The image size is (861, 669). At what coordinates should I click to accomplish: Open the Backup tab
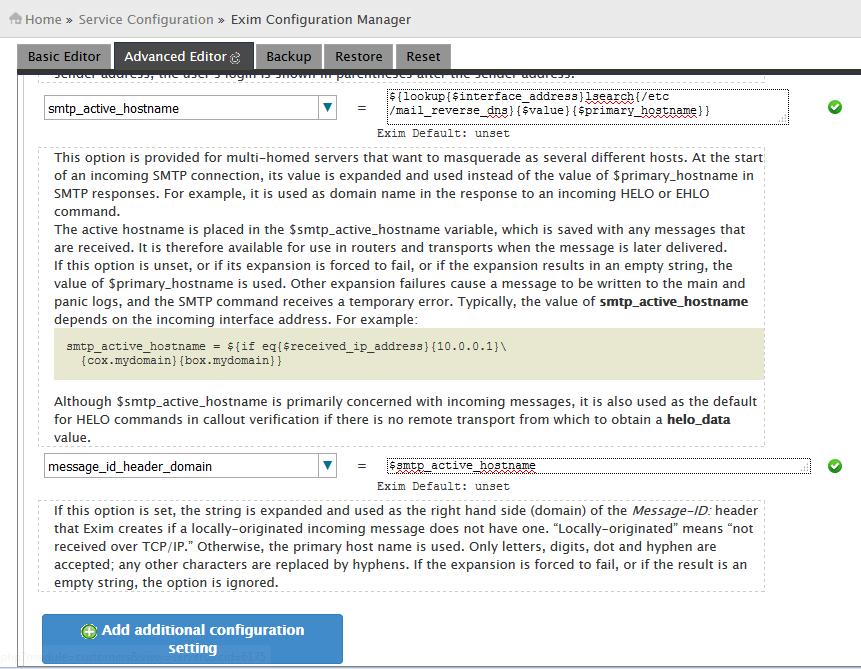pyautogui.click(x=289, y=57)
